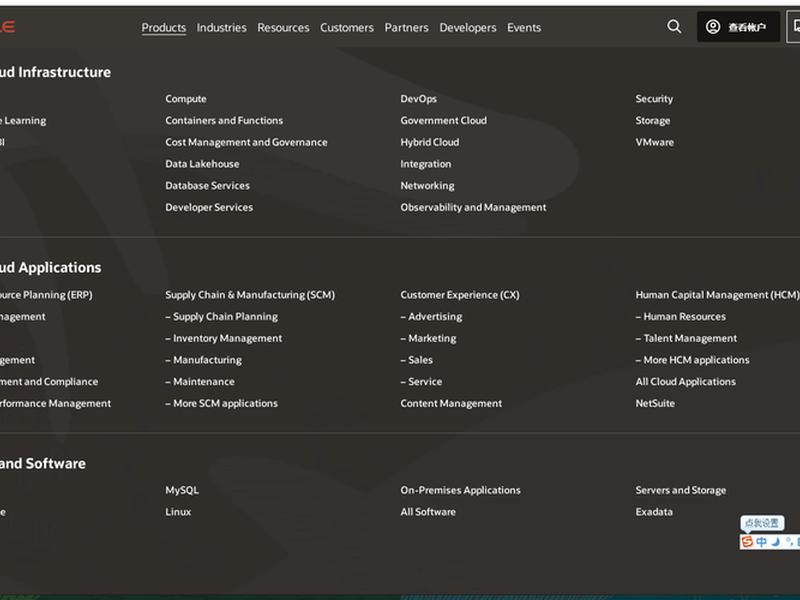Open Data Lakehouse link
This screenshot has width=800, height=600.
(x=202, y=164)
